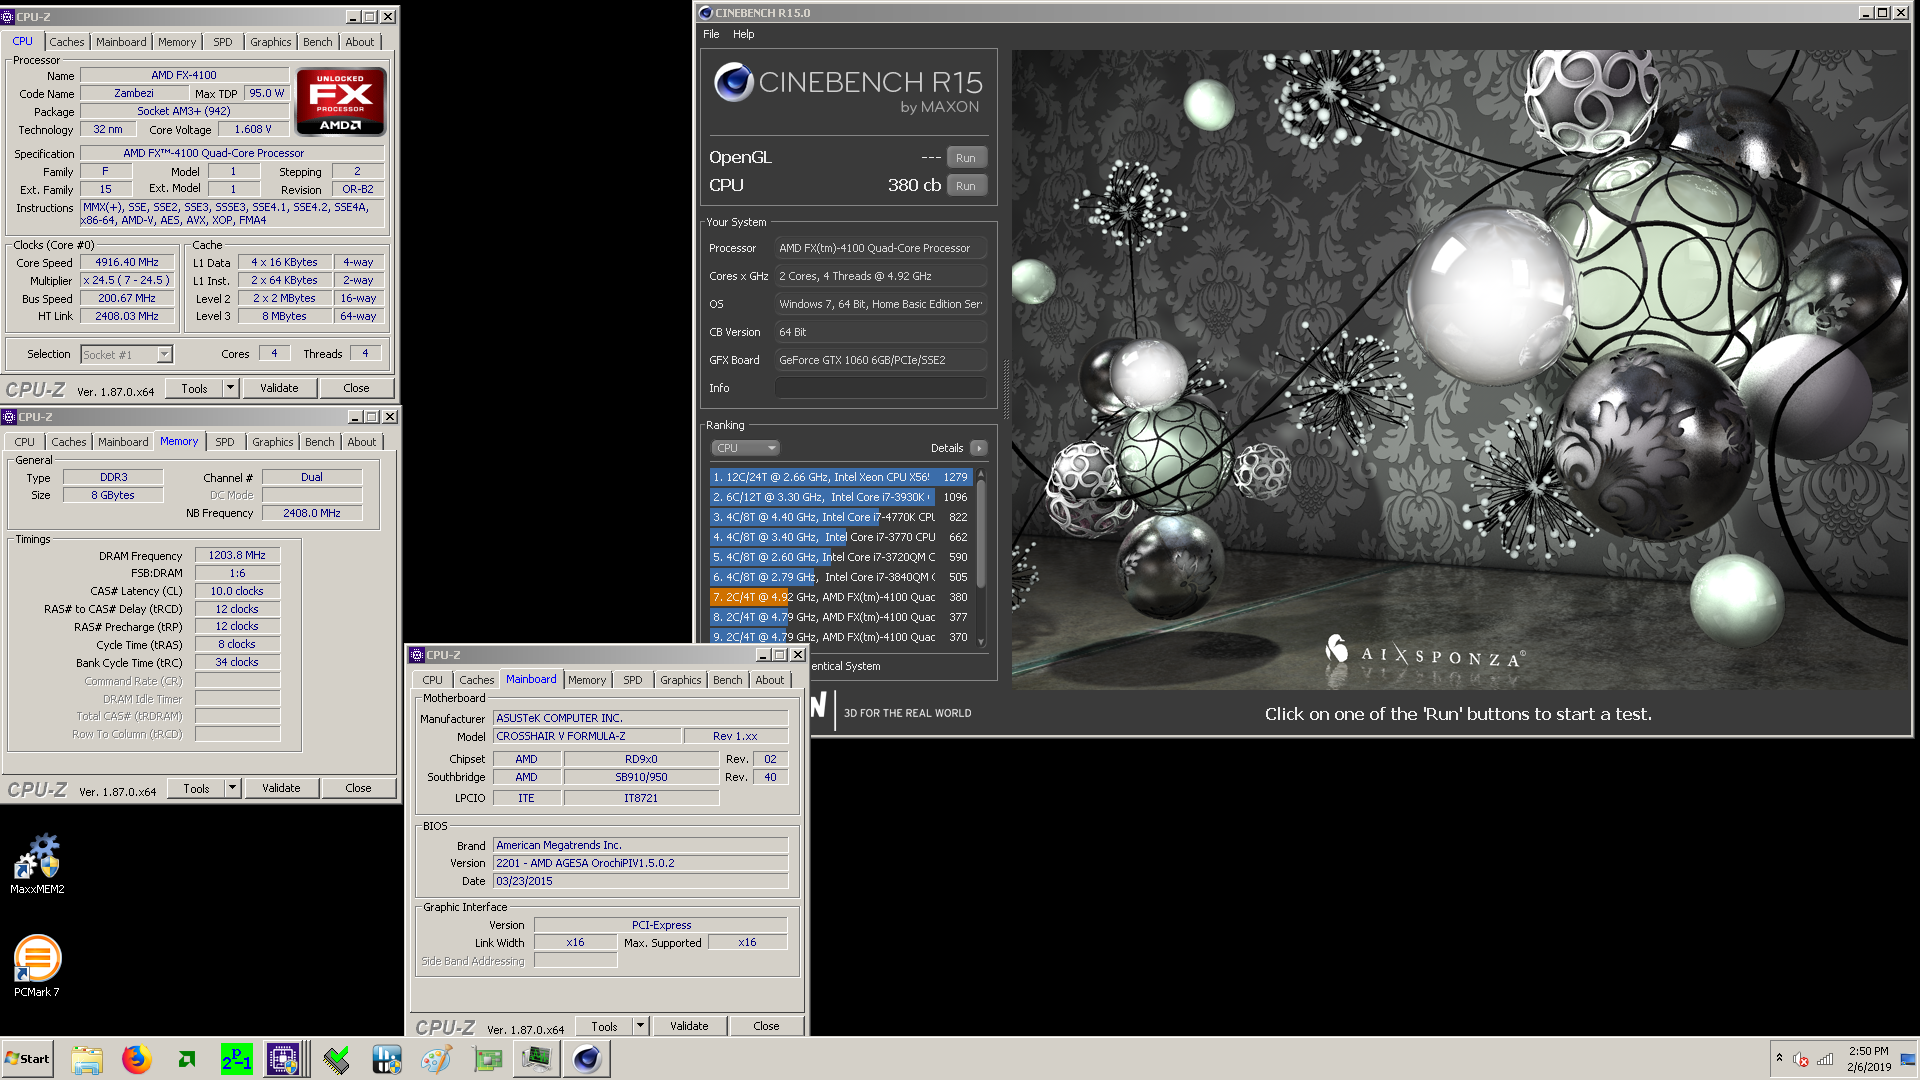The height and width of the screenshot is (1080, 1920).
Task: Click the Cinebench title bar app icon
Action: (x=706, y=13)
